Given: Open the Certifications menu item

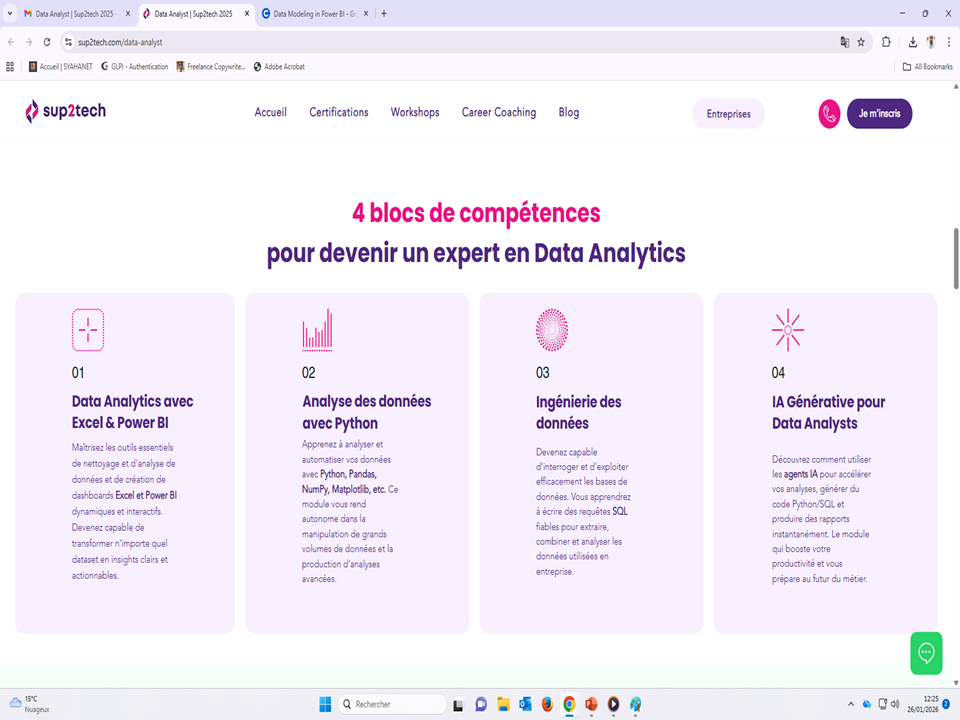Looking at the screenshot, I should (338, 113).
